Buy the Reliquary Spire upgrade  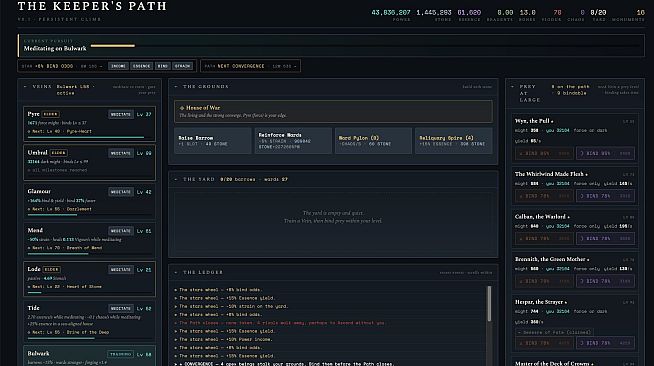click(x=454, y=141)
